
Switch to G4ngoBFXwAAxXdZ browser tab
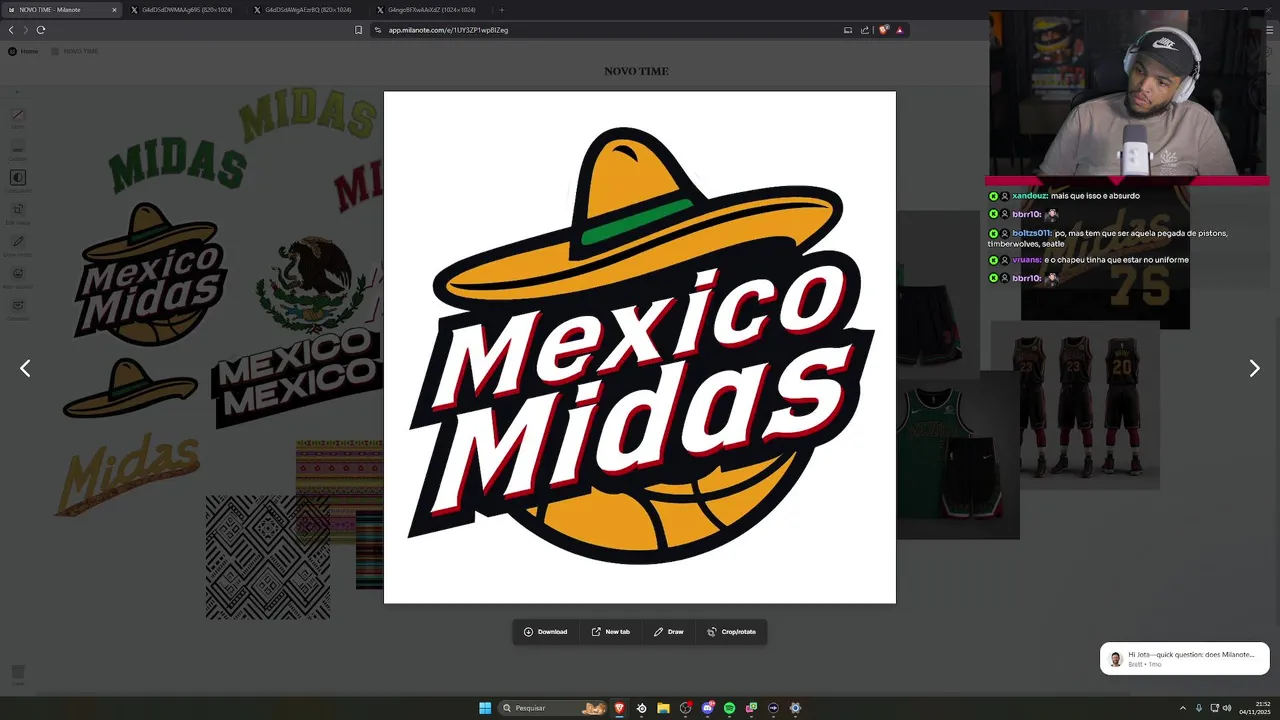(x=430, y=10)
